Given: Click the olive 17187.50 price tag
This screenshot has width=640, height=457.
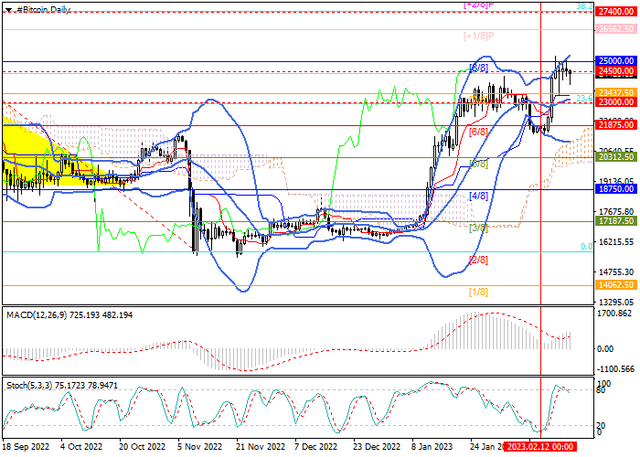Looking at the screenshot, I should coord(616,220).
